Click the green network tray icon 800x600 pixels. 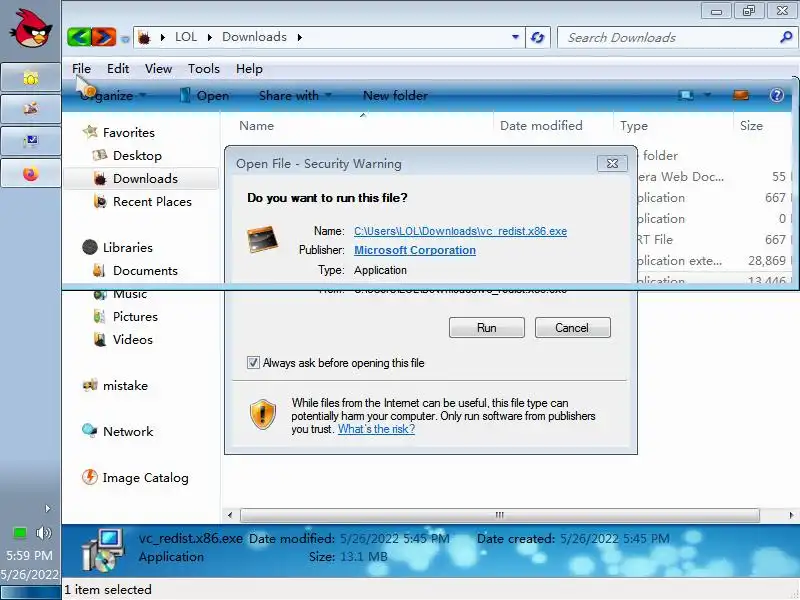pyautogui.click(x=19, y=533)
